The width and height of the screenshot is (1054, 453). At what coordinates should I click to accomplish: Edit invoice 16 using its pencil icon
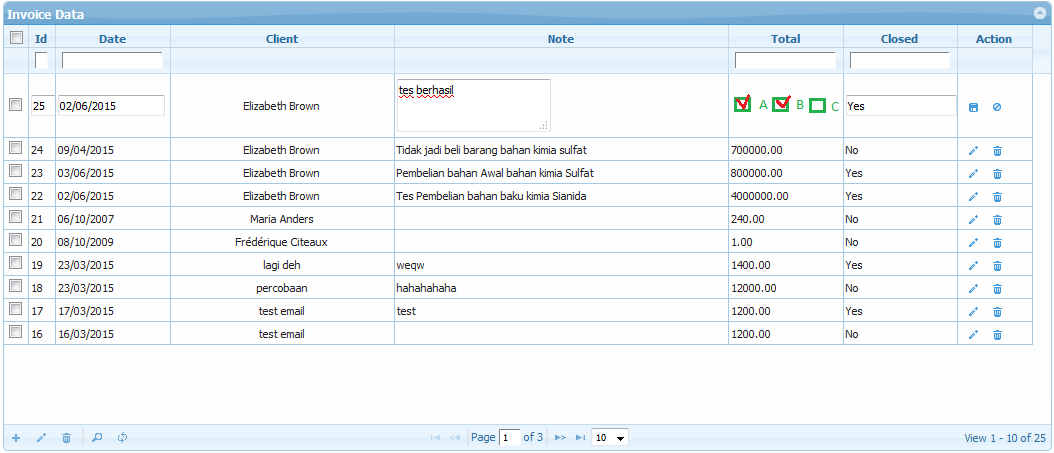pos(973,335)
